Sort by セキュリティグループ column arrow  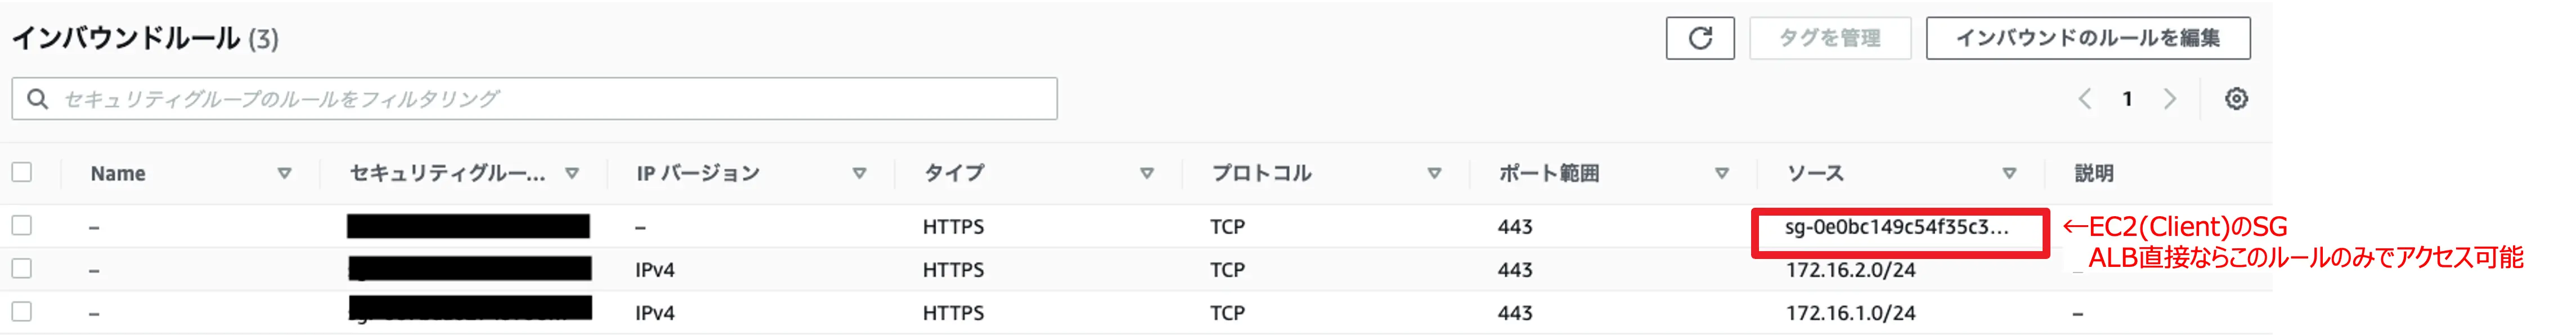tap(572, 174)
